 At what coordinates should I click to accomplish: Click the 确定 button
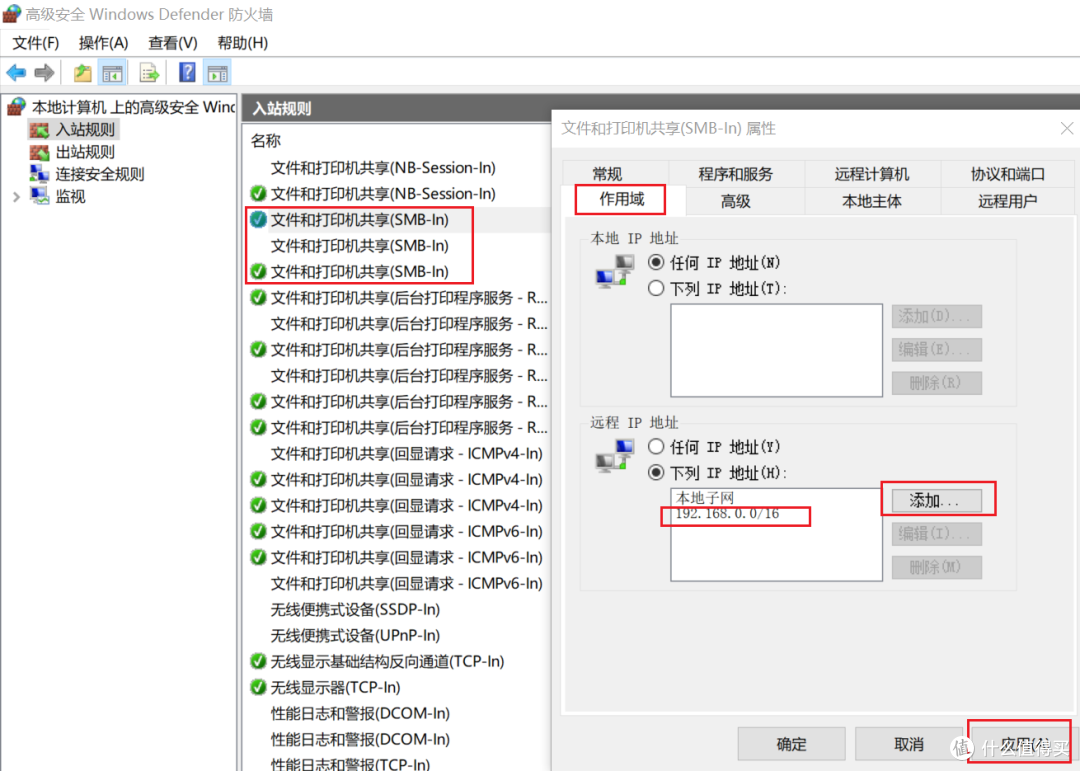[x=791, y=744]
